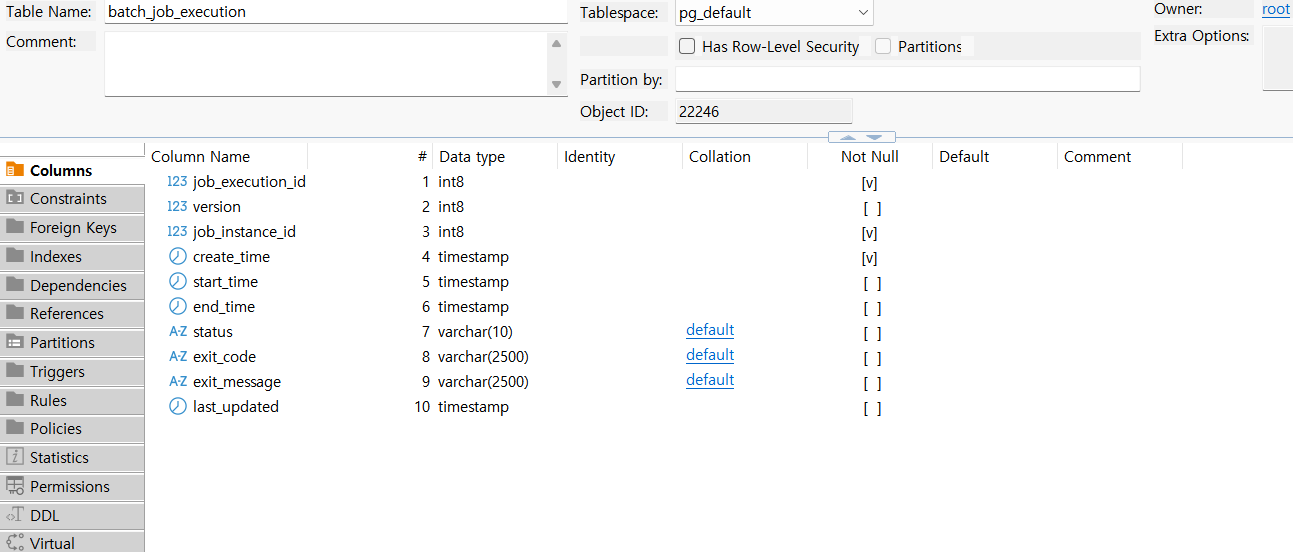Toggle Not Null for create_time
The height and width of the screenshot is (552, 1293).
pyautogui.click(x=870, y=258)
